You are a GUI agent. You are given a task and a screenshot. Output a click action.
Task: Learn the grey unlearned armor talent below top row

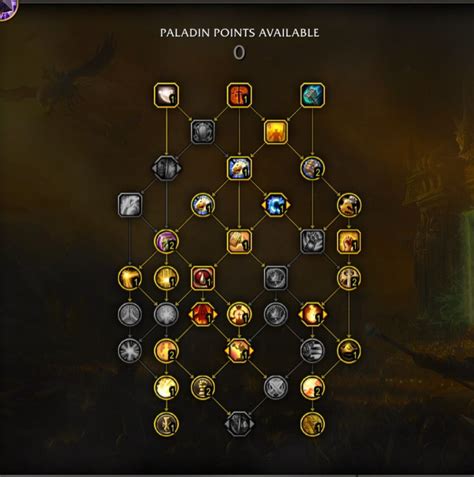click(203, 132)
